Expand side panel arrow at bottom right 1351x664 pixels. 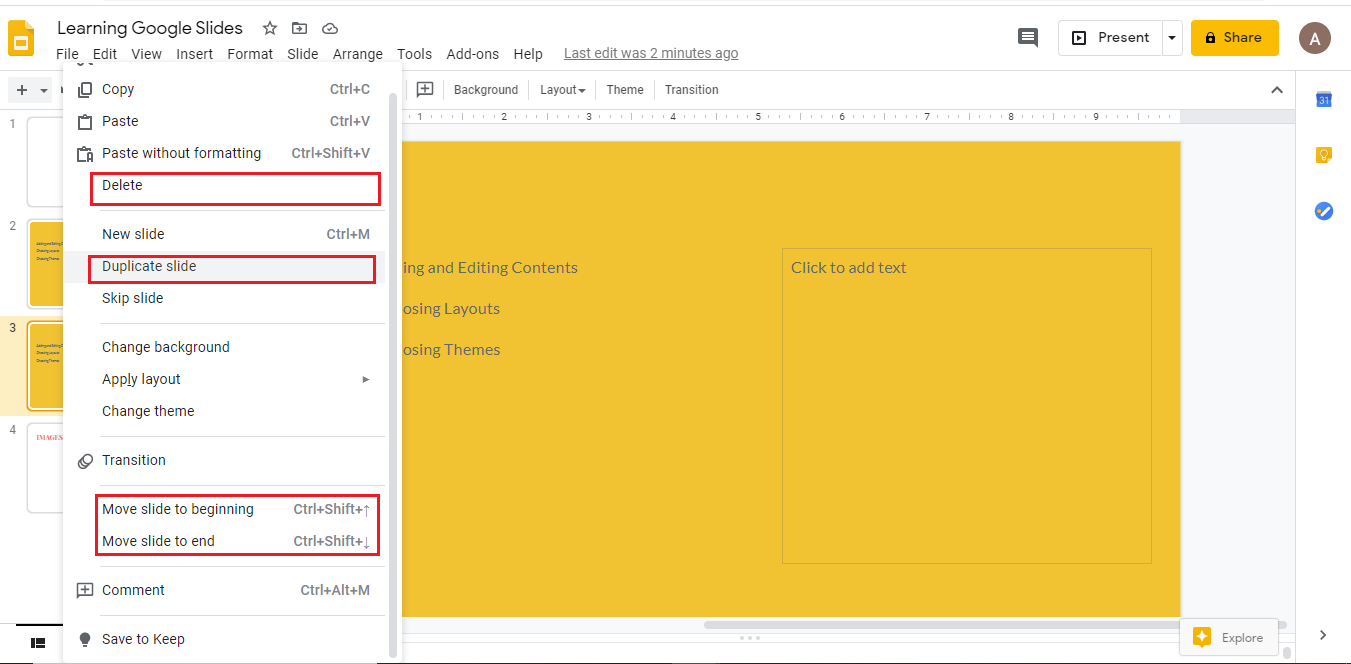pos(1323,635)
